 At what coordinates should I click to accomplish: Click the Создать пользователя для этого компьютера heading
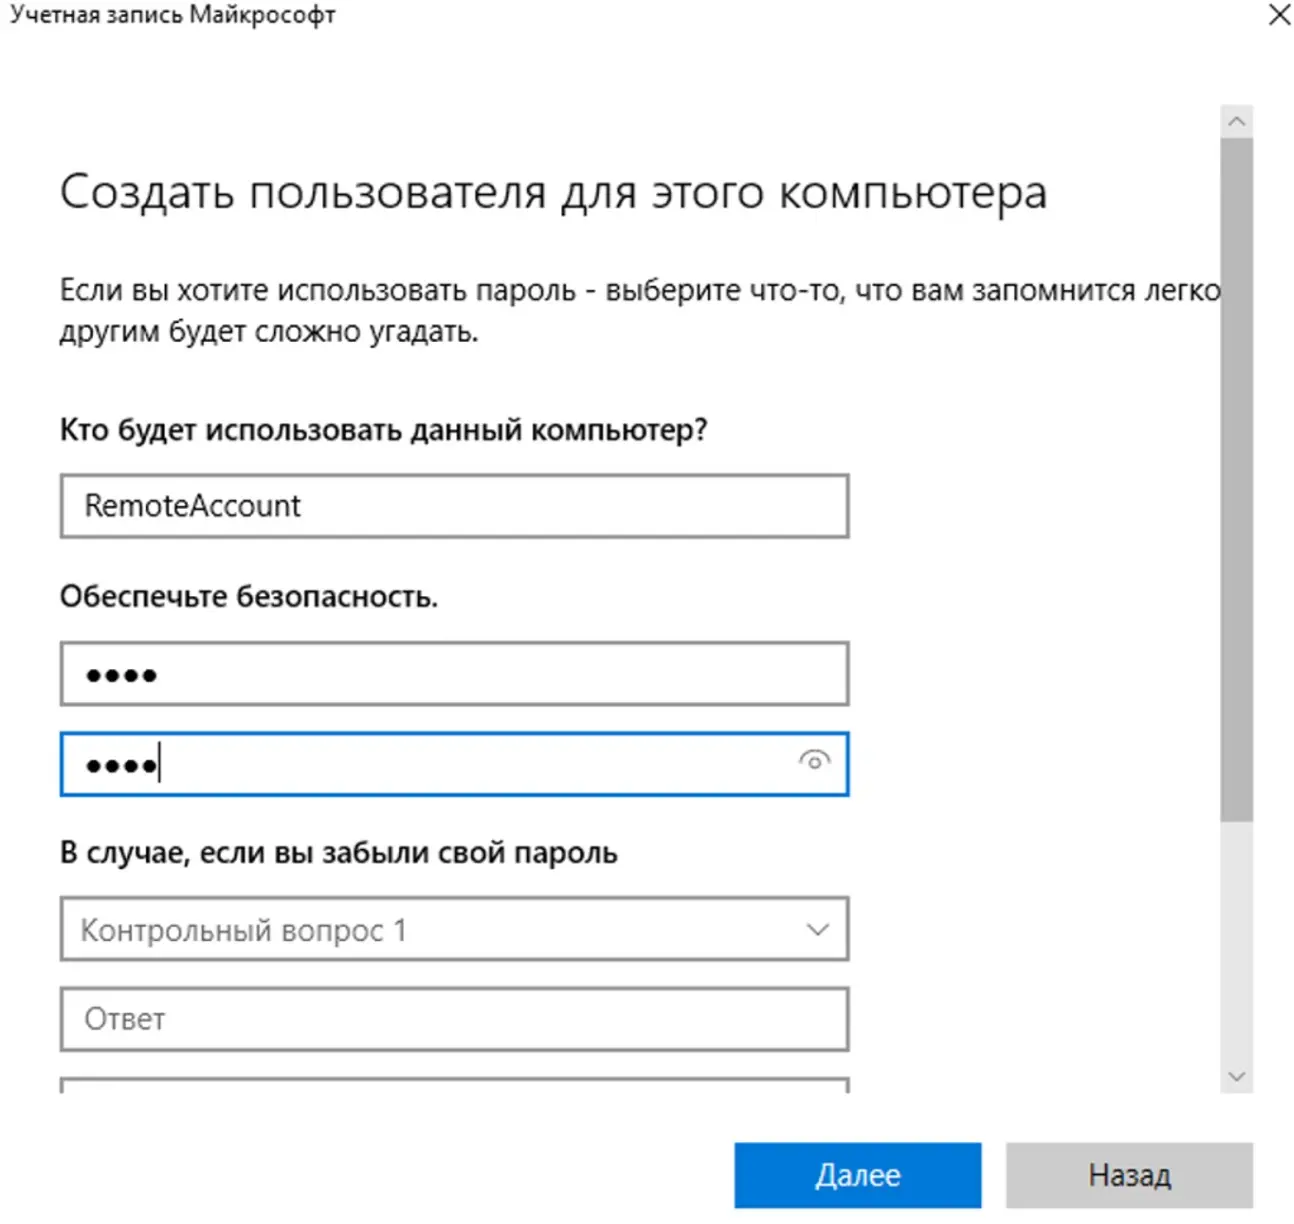coord(553,192)
